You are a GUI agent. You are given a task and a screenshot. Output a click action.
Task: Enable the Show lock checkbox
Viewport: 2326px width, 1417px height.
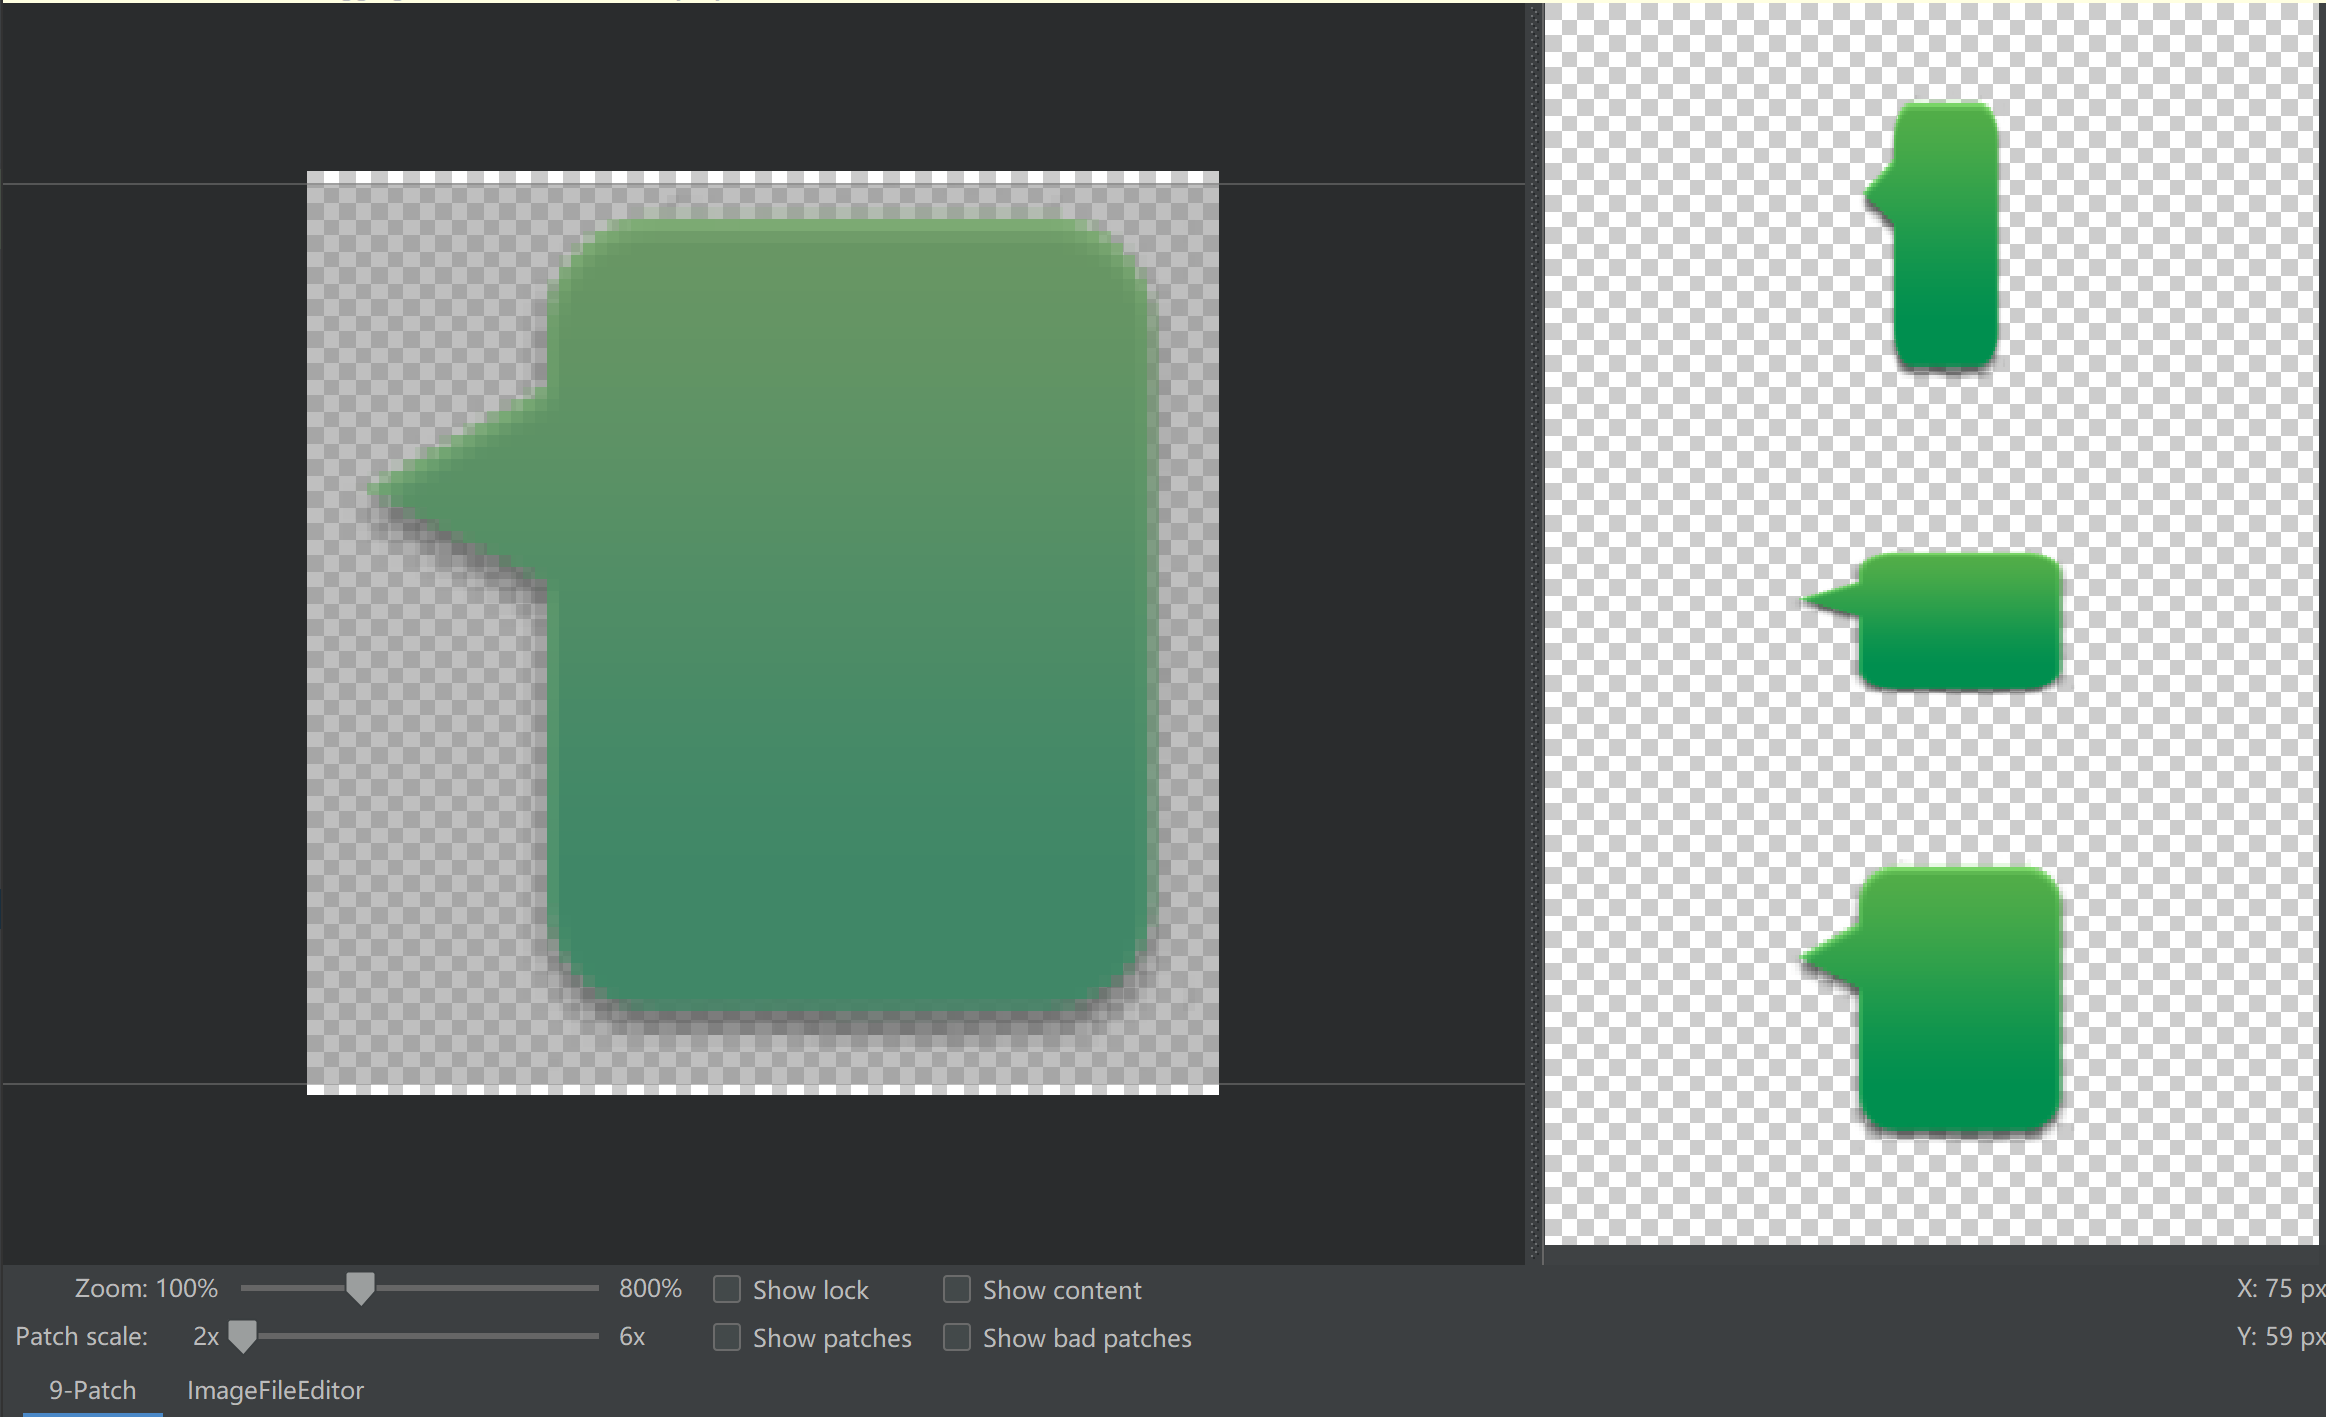(727, 1290)
